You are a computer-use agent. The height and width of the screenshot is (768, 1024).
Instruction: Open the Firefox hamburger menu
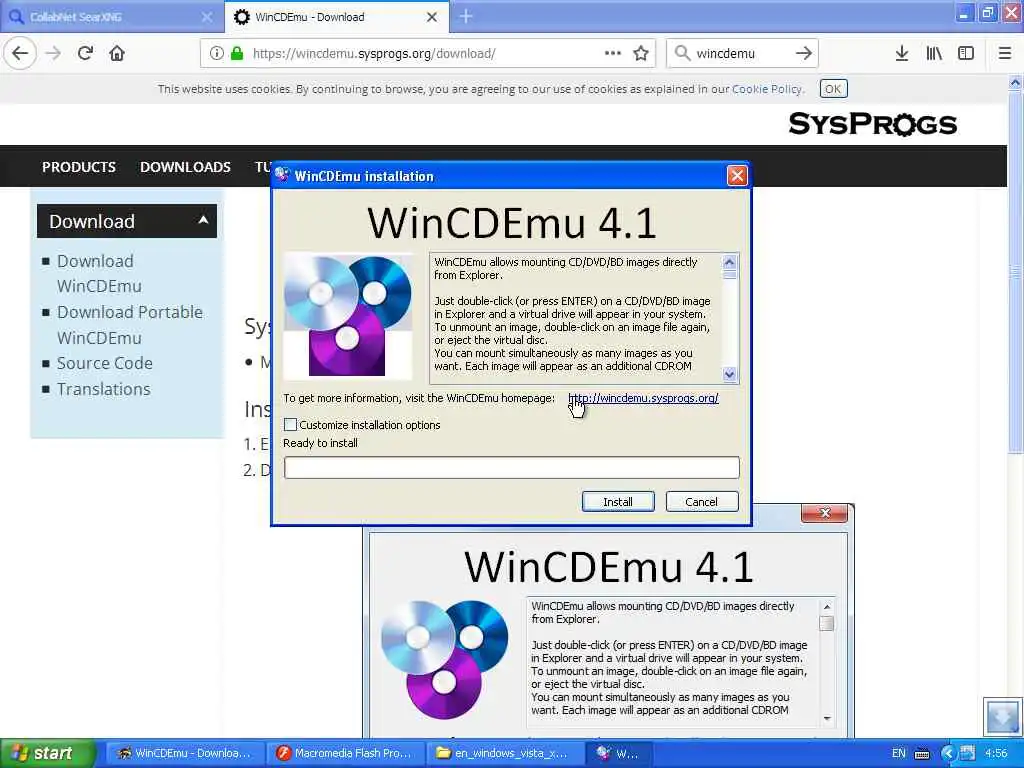[1004, 53]
